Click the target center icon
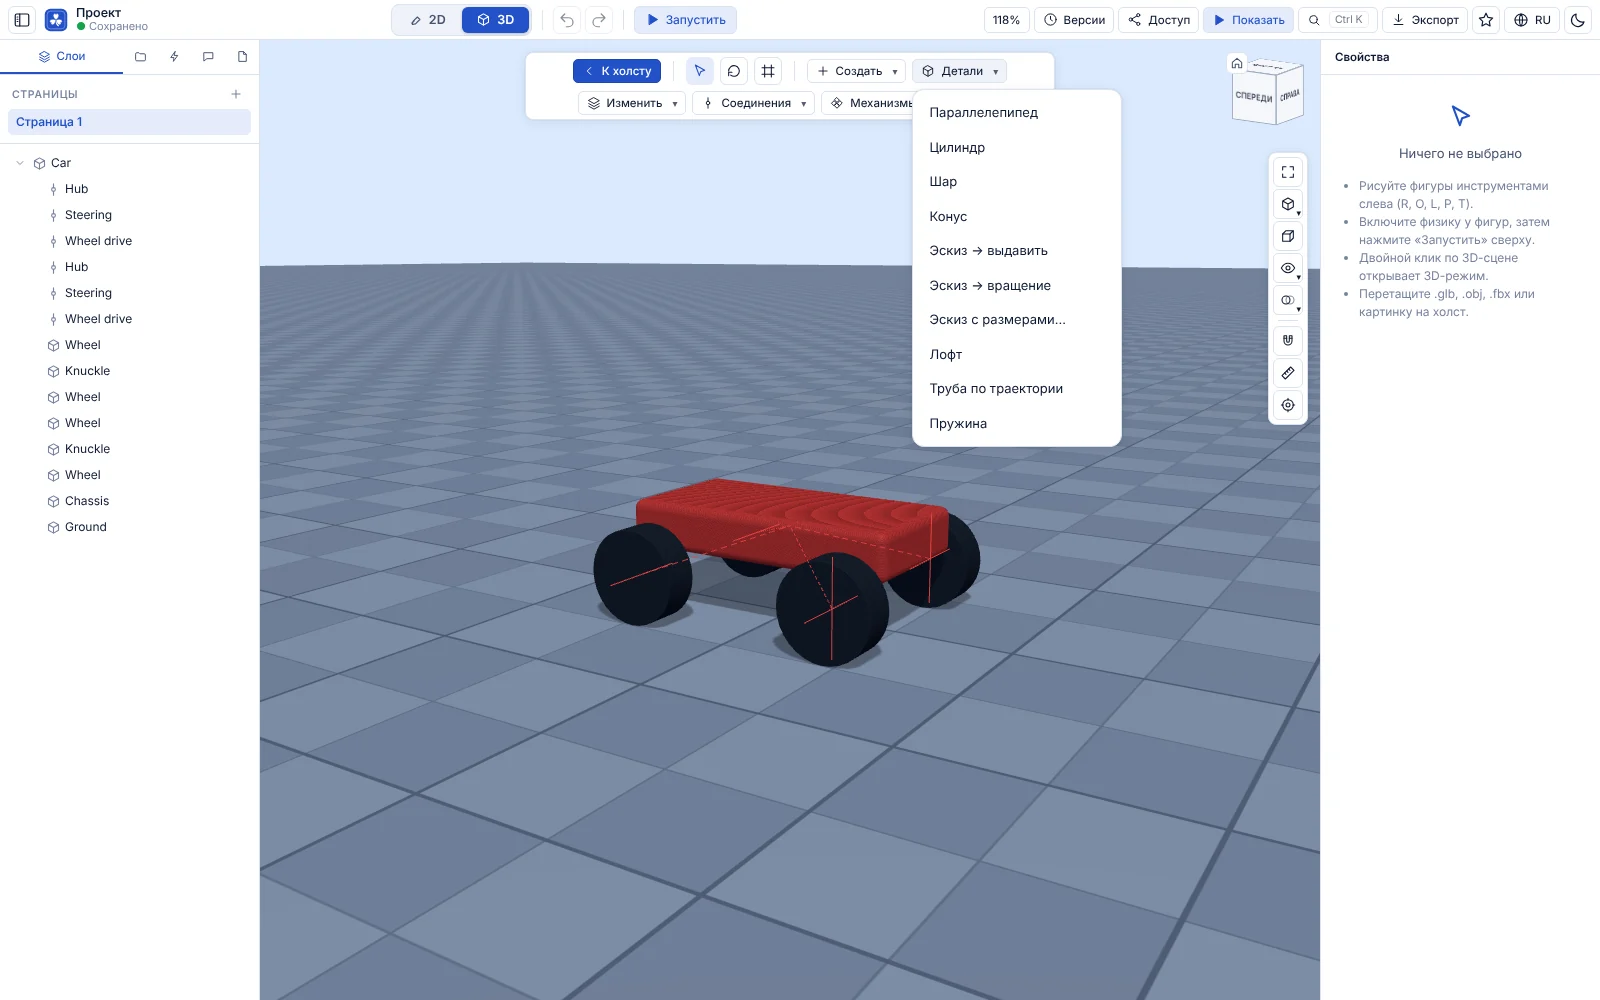Screen dimensions: 1600x1000 [1288, 405]
